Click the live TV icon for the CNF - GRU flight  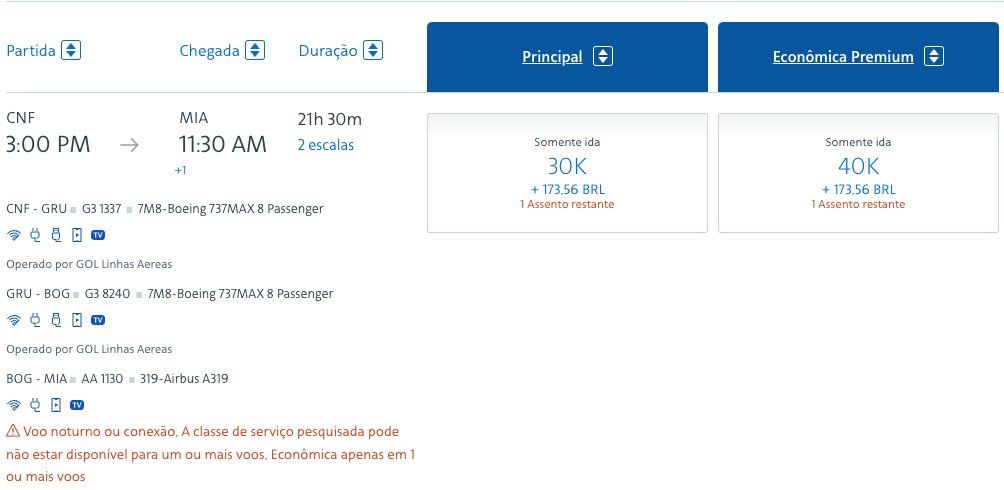click(98, 236)
